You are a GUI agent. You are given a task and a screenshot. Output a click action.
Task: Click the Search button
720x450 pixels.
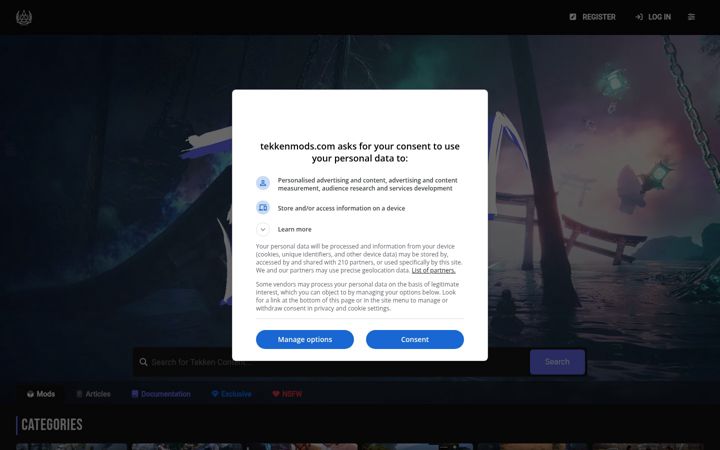click(557, 362)
